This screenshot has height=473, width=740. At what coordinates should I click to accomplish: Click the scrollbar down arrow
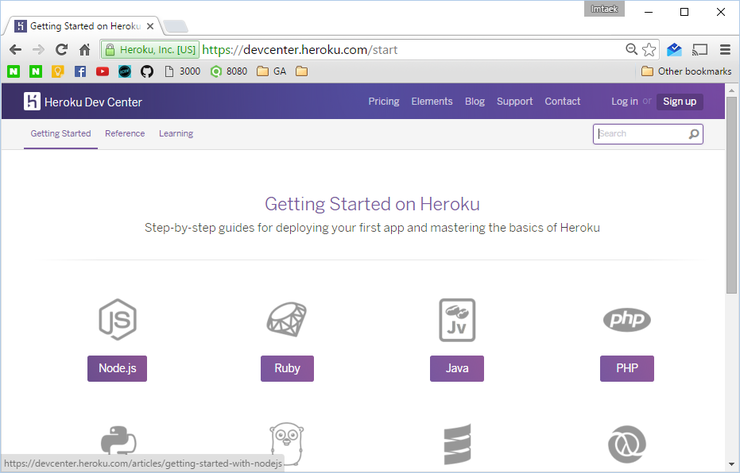(x=732, y=464)
